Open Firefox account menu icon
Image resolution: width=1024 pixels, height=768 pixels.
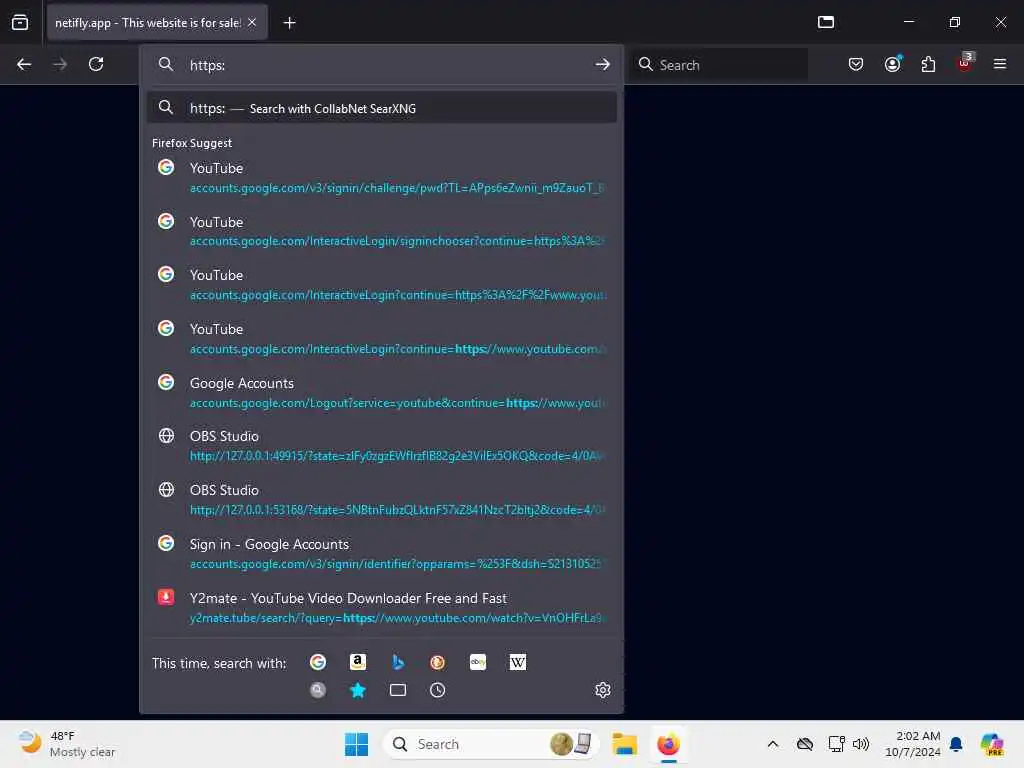coord(893,64)
